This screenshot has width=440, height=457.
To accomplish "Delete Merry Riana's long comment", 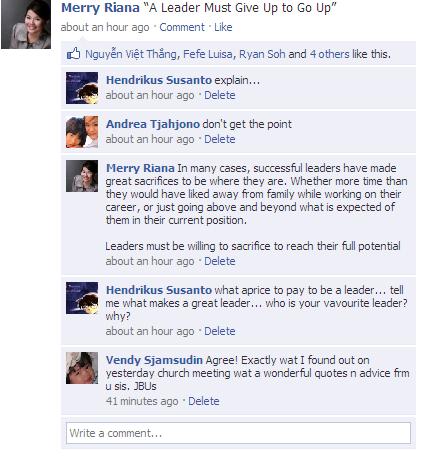I will 220,261.
